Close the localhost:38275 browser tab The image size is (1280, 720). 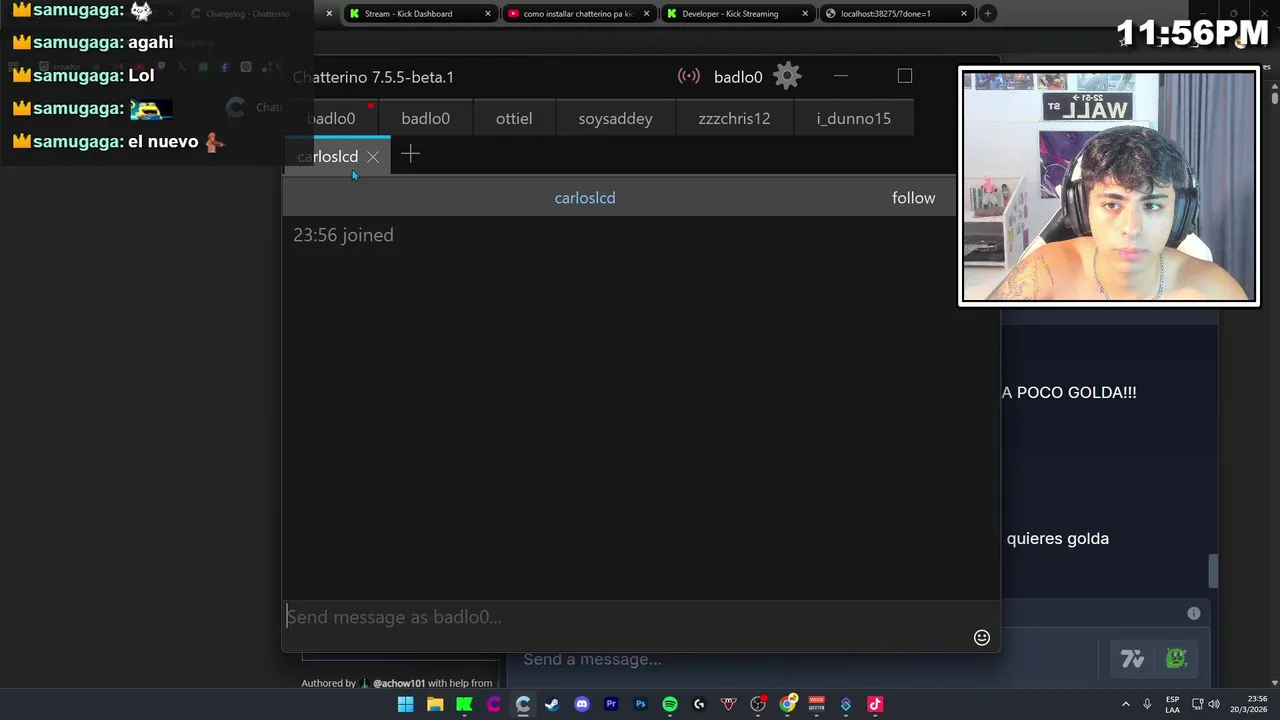click(963, 14)
